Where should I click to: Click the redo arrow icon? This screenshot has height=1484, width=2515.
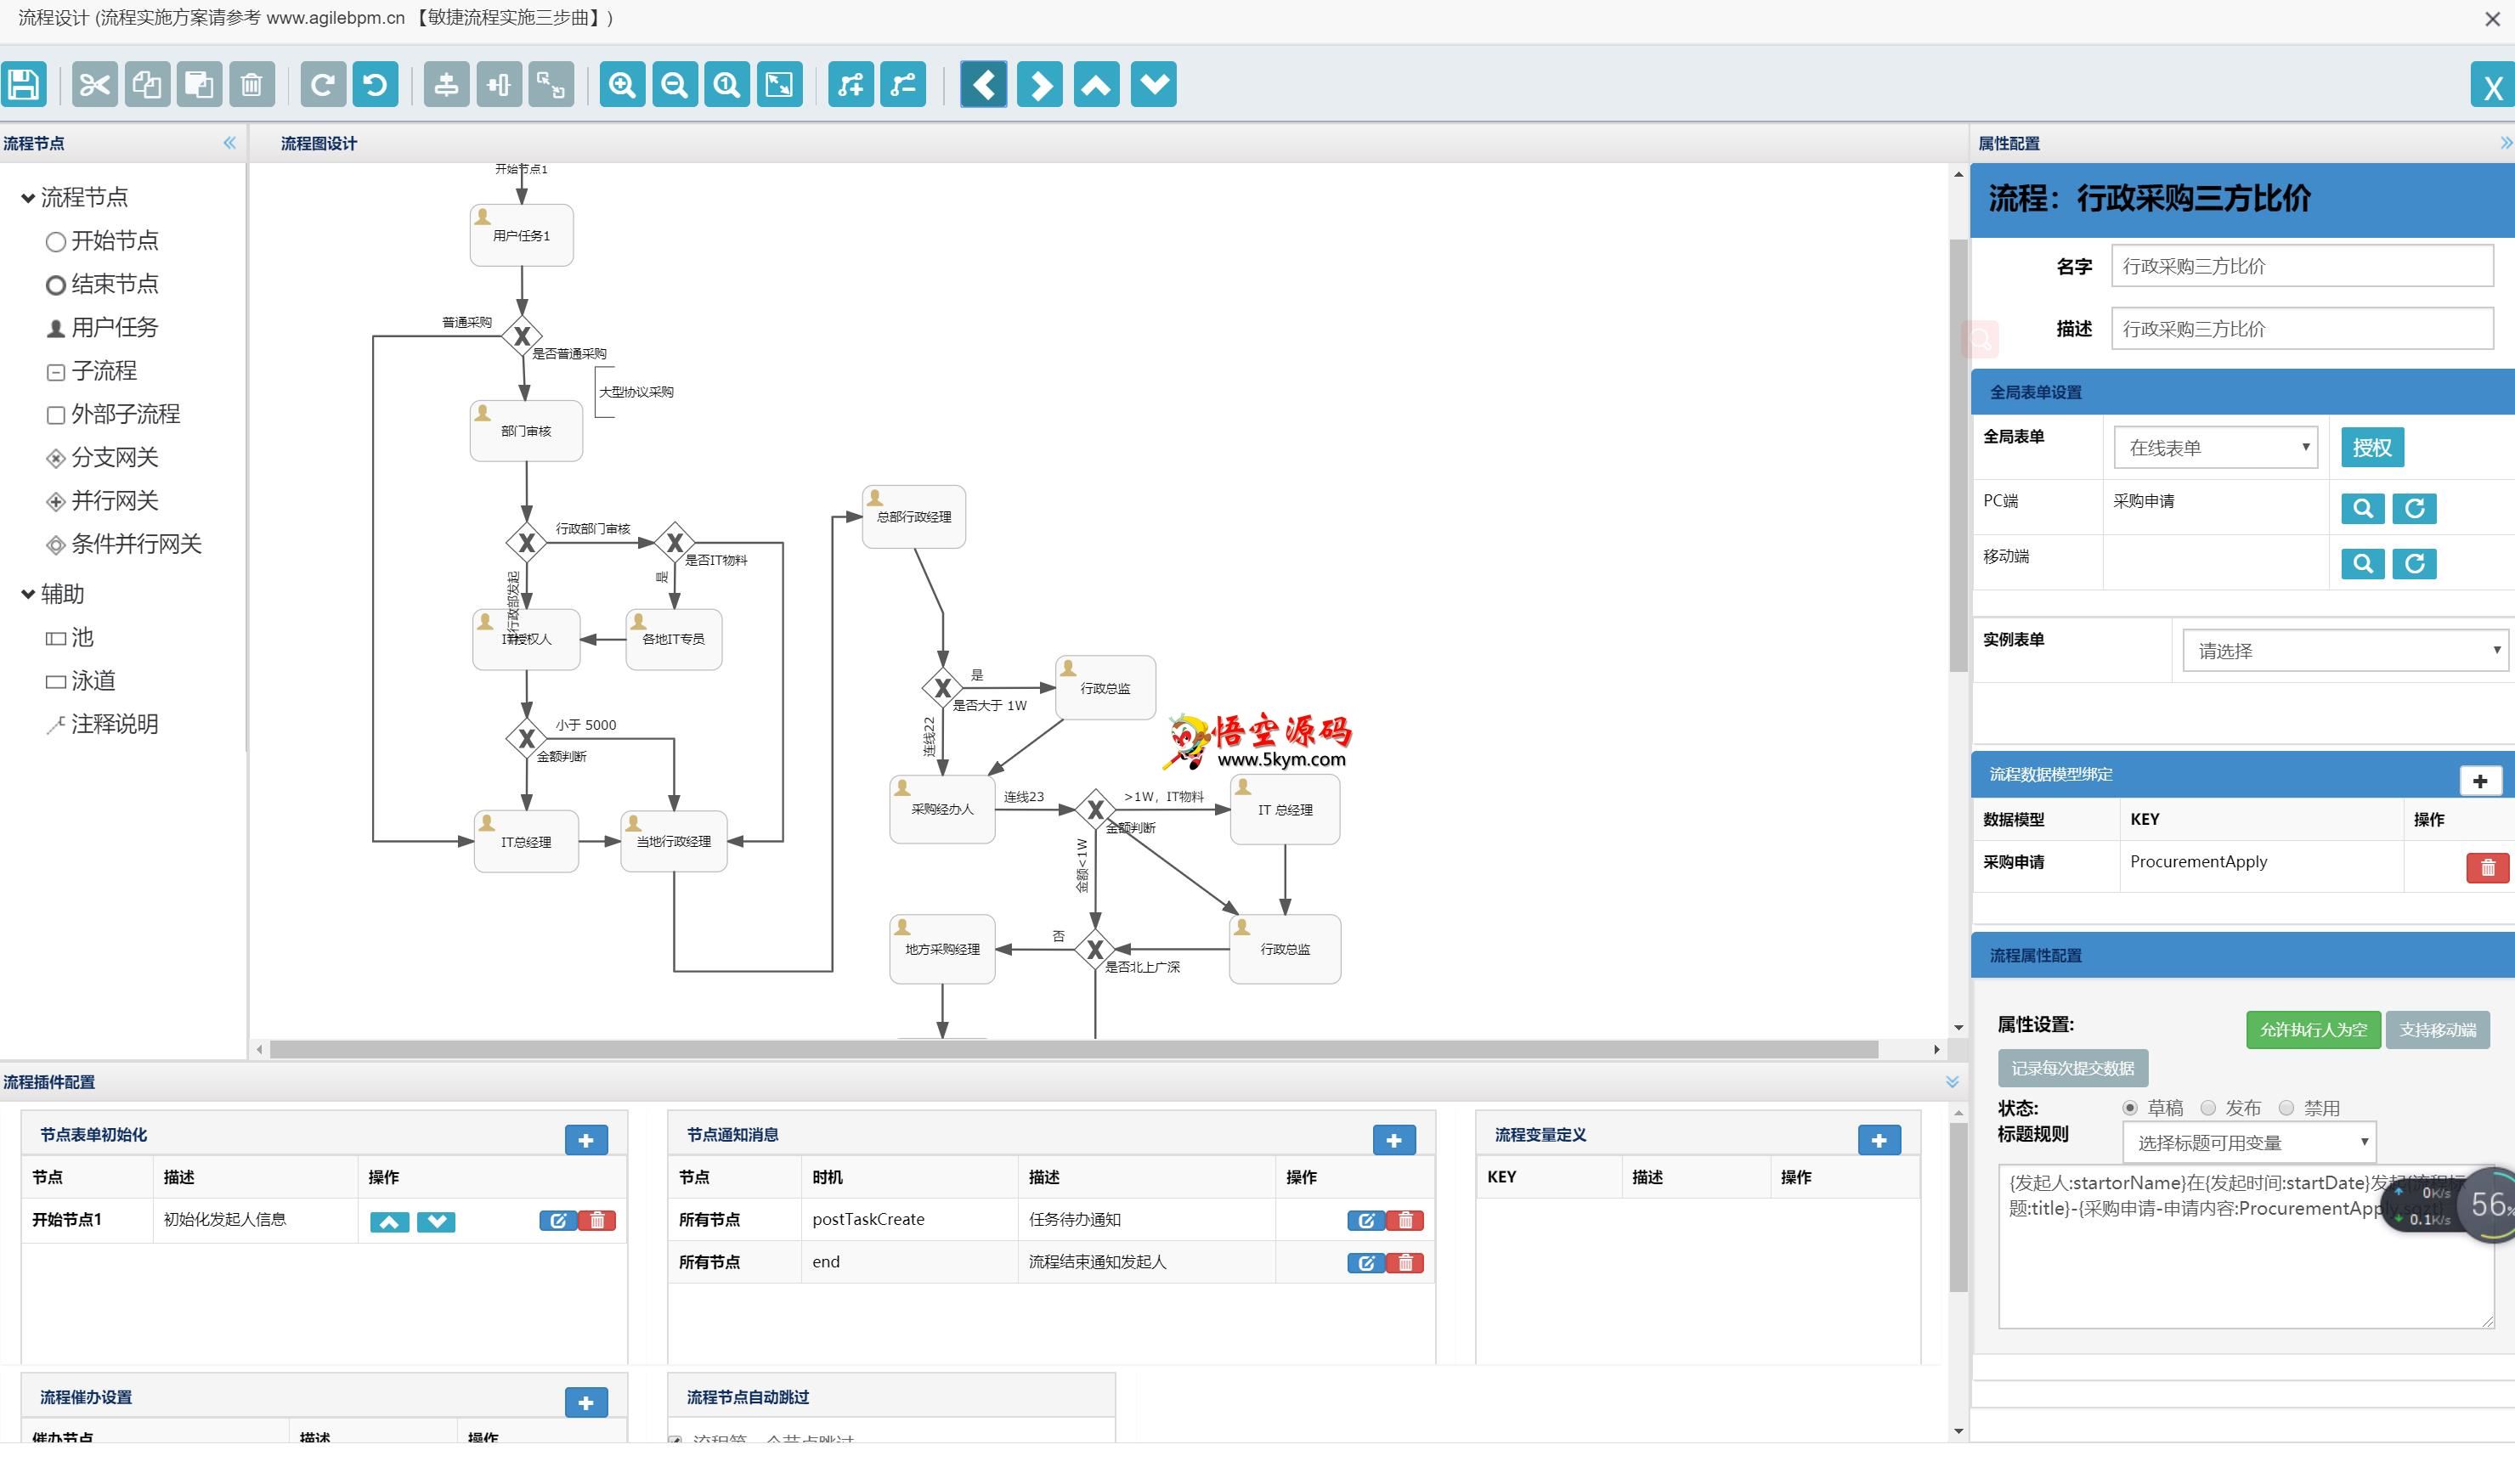(323, 84)
